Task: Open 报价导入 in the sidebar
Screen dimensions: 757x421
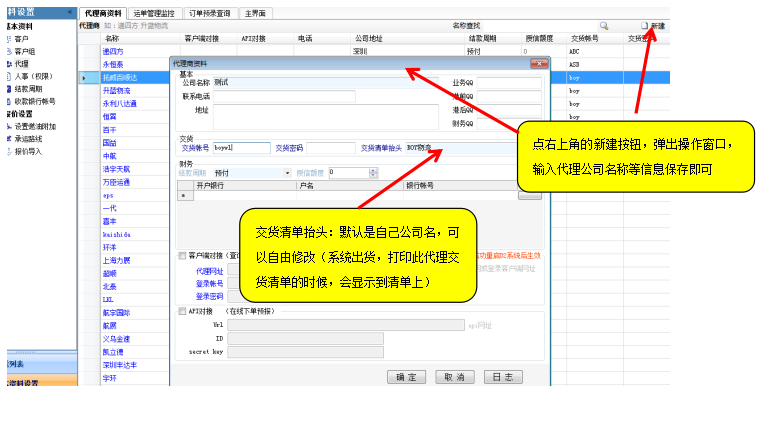Action: [27, 151]
